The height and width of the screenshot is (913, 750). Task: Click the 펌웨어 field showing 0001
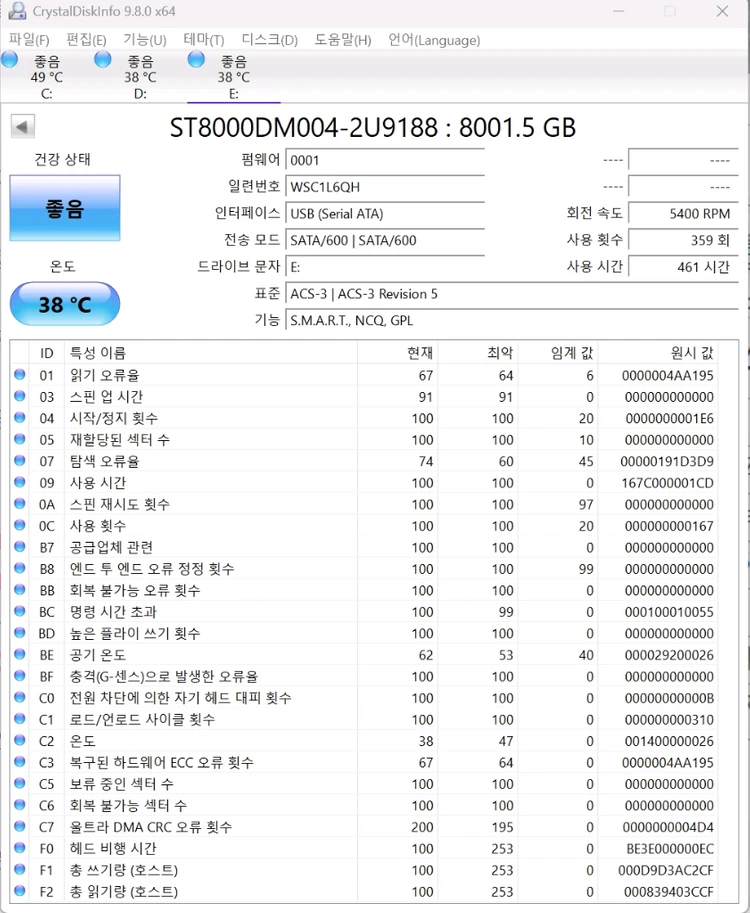tap(385, 160)
